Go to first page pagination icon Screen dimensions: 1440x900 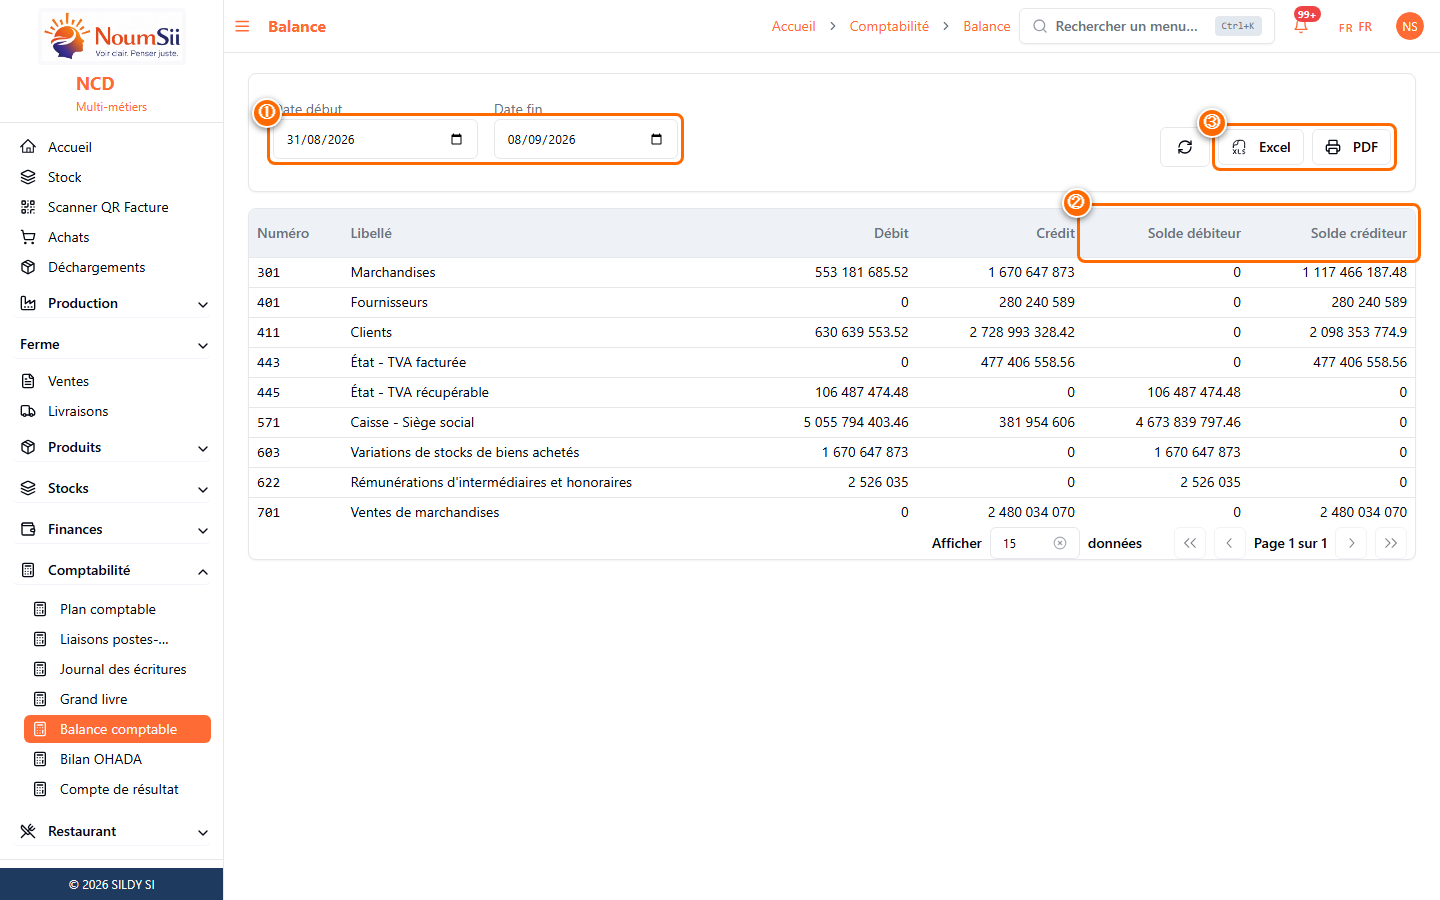coord(1190,543)
